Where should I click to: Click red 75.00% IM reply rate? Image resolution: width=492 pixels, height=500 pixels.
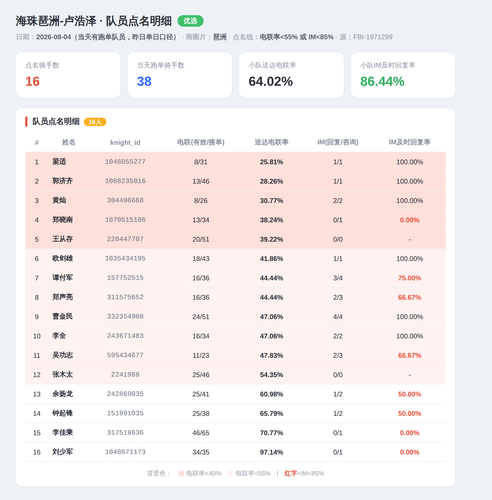click(x=409, y=278)
